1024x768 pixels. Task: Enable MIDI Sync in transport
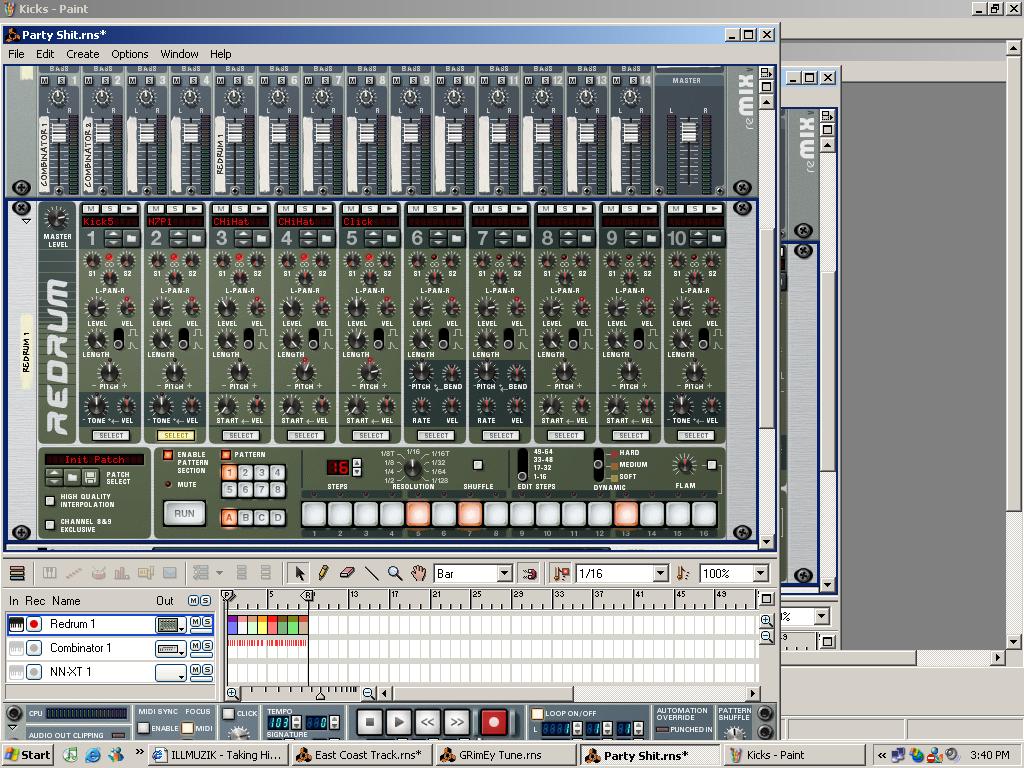tap(143, 728)
